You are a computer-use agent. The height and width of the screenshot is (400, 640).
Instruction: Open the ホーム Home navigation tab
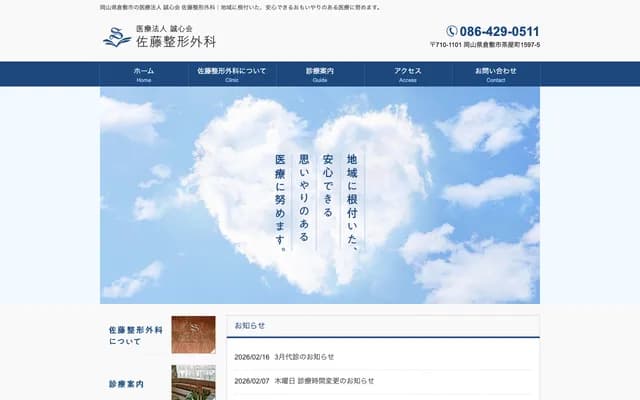click(x=144, y=74)
